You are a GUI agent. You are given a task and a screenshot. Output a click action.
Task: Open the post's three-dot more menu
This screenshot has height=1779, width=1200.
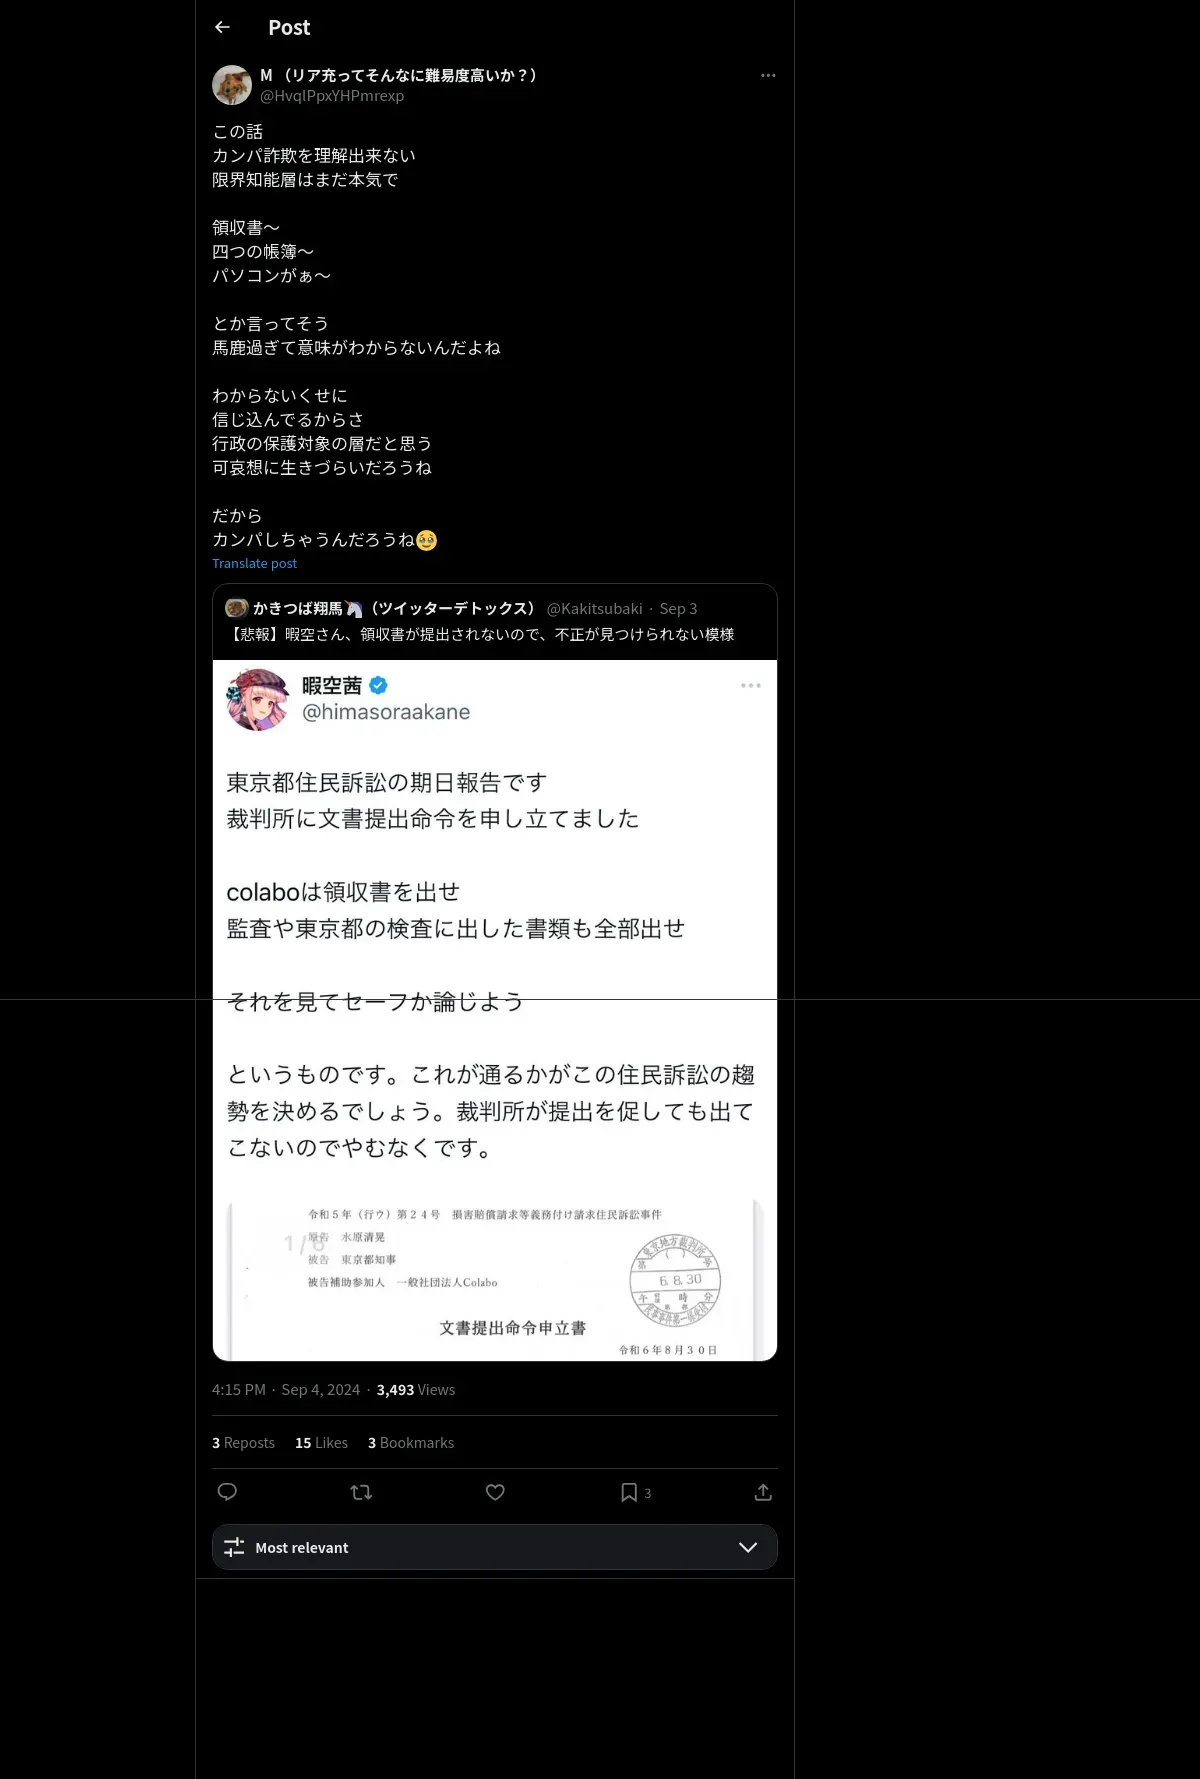click(x=768, y=75)
